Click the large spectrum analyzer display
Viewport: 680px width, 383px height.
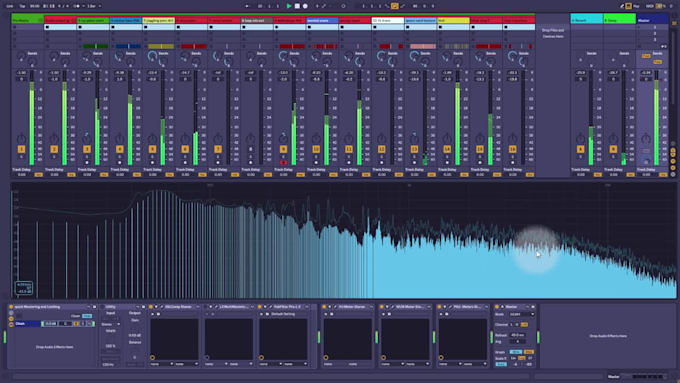343,241
